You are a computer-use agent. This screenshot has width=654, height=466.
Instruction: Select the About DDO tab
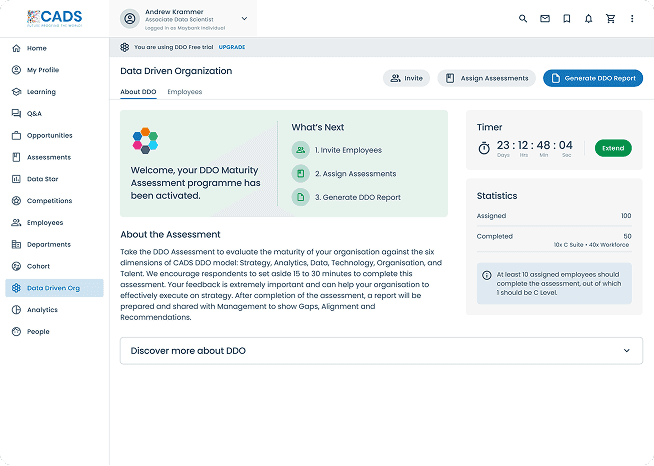point(138,92)
